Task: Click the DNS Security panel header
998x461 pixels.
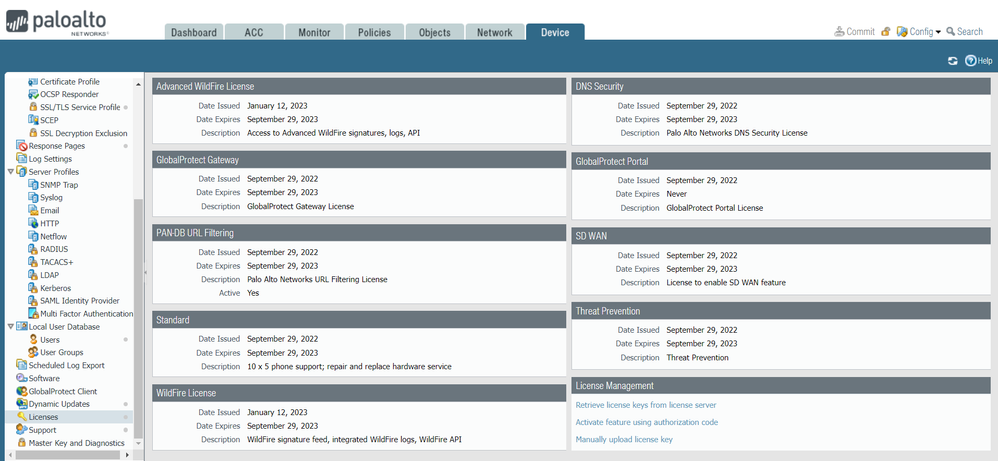Action: tap(781, 87)
